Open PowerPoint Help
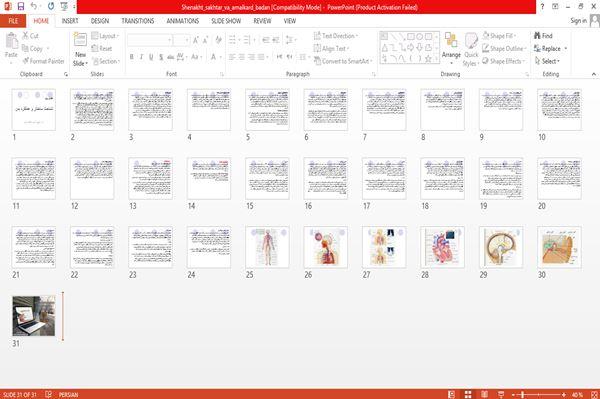Screen dimensions: 600x399 pyautogui.click(x=542, y=7)
